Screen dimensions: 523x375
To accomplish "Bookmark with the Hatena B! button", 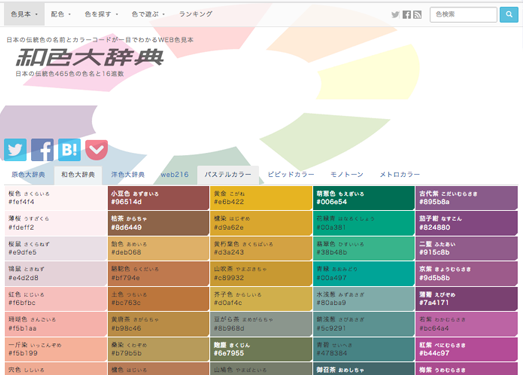I will pyautogui.click(x=69, y=150).
